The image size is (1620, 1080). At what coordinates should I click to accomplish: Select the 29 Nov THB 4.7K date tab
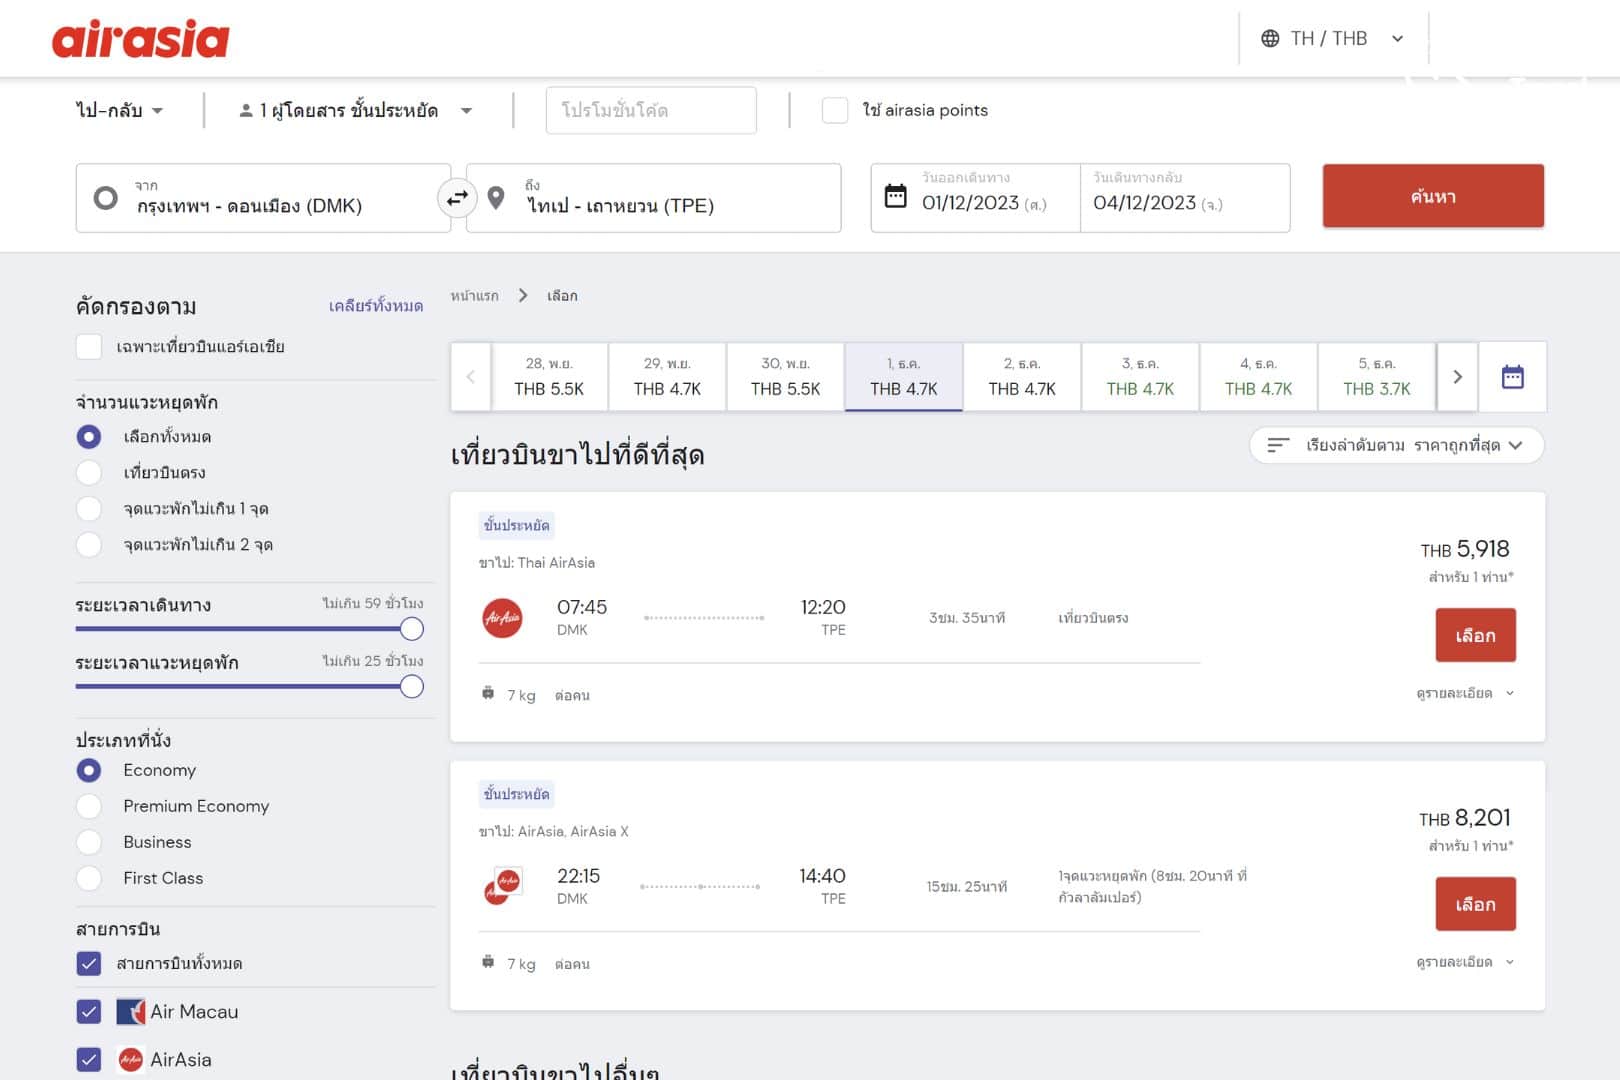click(x=667, y=377)
